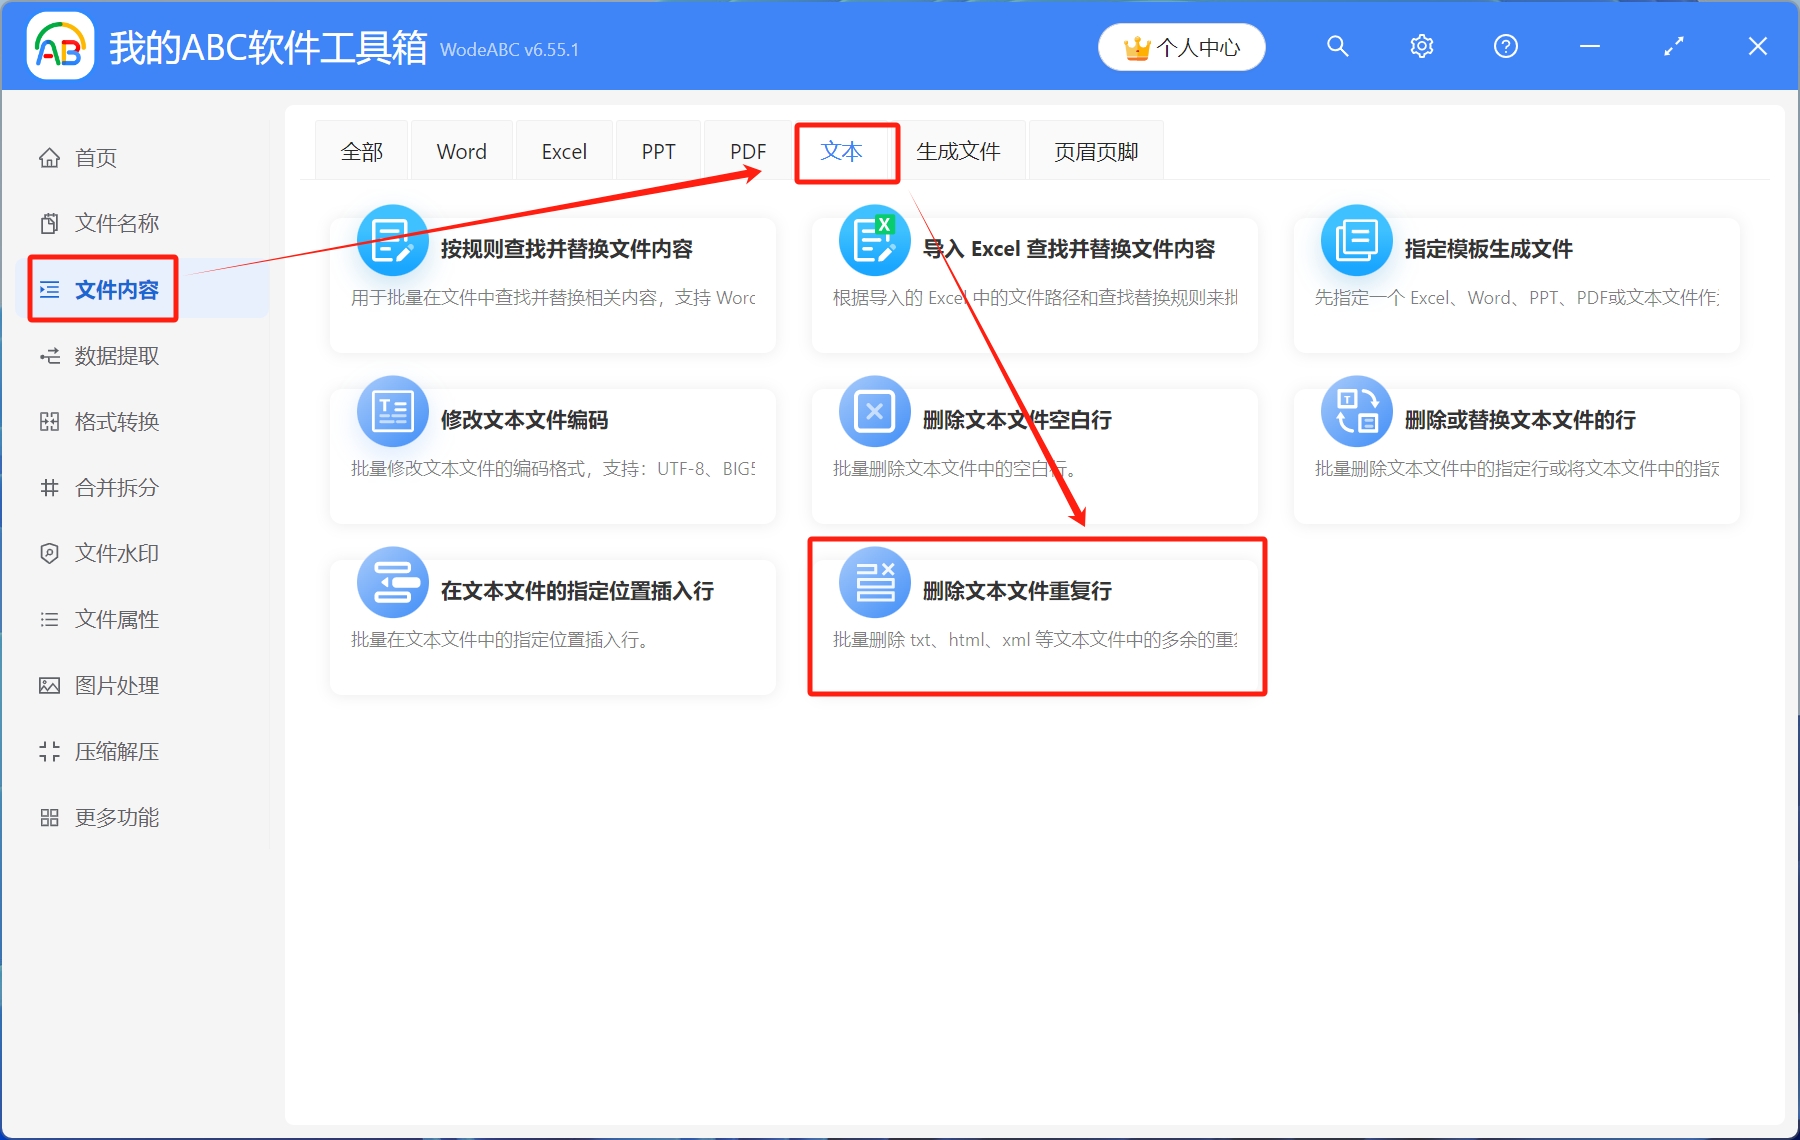1800x1140 pixels.
Task: Open the search magnifier icon in title bar
Action: [1337, 46]
